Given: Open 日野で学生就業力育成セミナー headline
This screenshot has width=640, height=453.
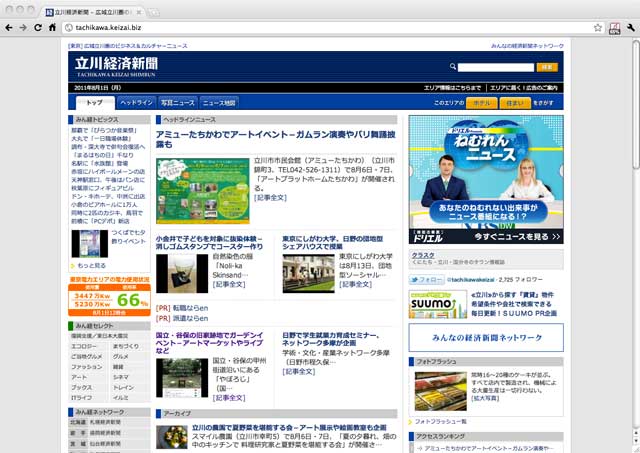Looking at the screenshot, I should coord(331,339).
